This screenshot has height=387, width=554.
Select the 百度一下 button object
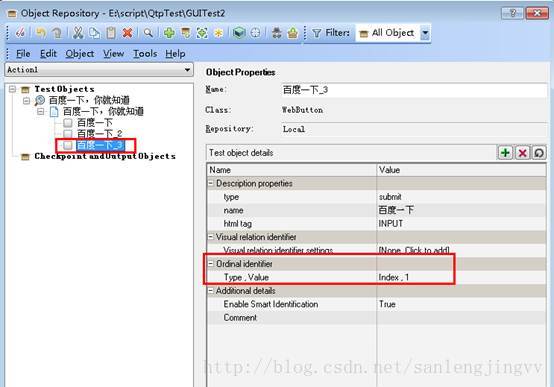[x=94, y=123]
